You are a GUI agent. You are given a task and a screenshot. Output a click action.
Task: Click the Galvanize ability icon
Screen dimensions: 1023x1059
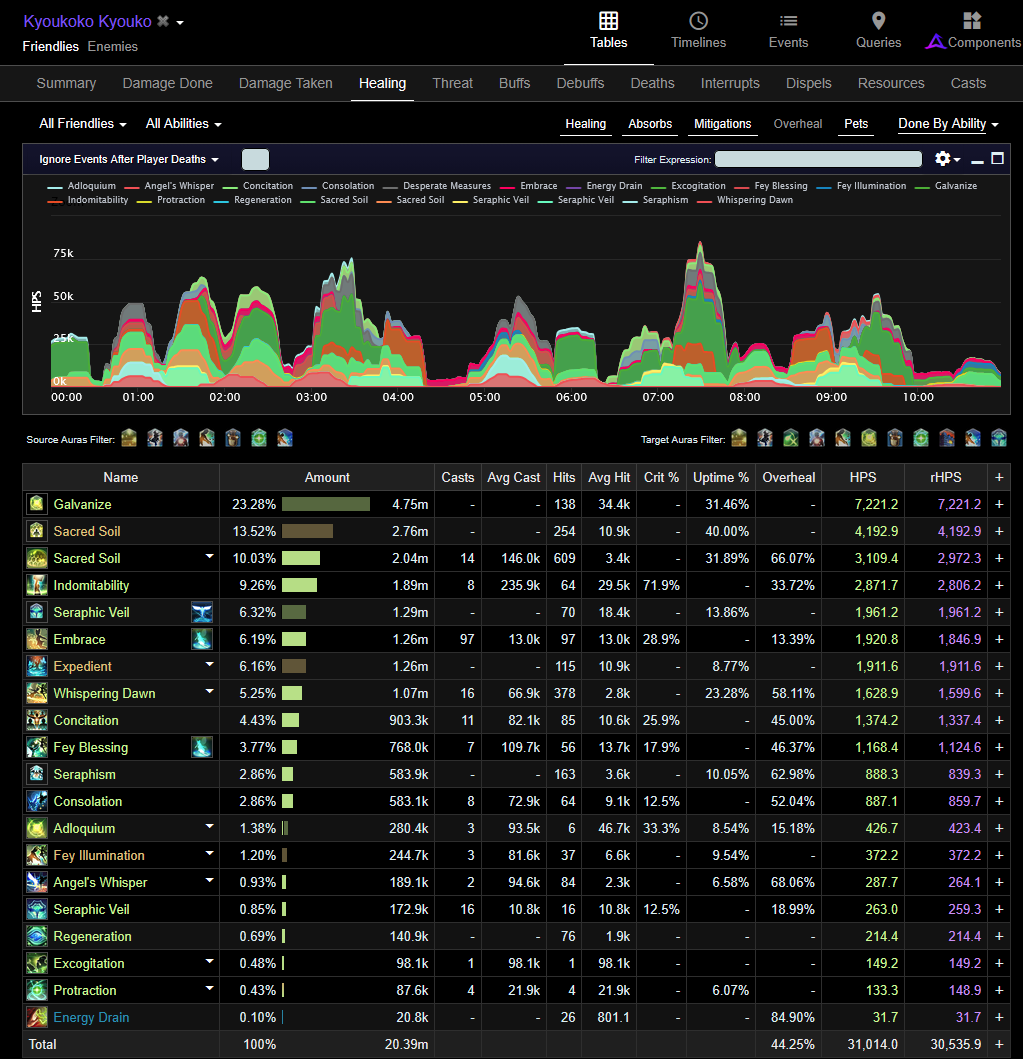point(36,504)
